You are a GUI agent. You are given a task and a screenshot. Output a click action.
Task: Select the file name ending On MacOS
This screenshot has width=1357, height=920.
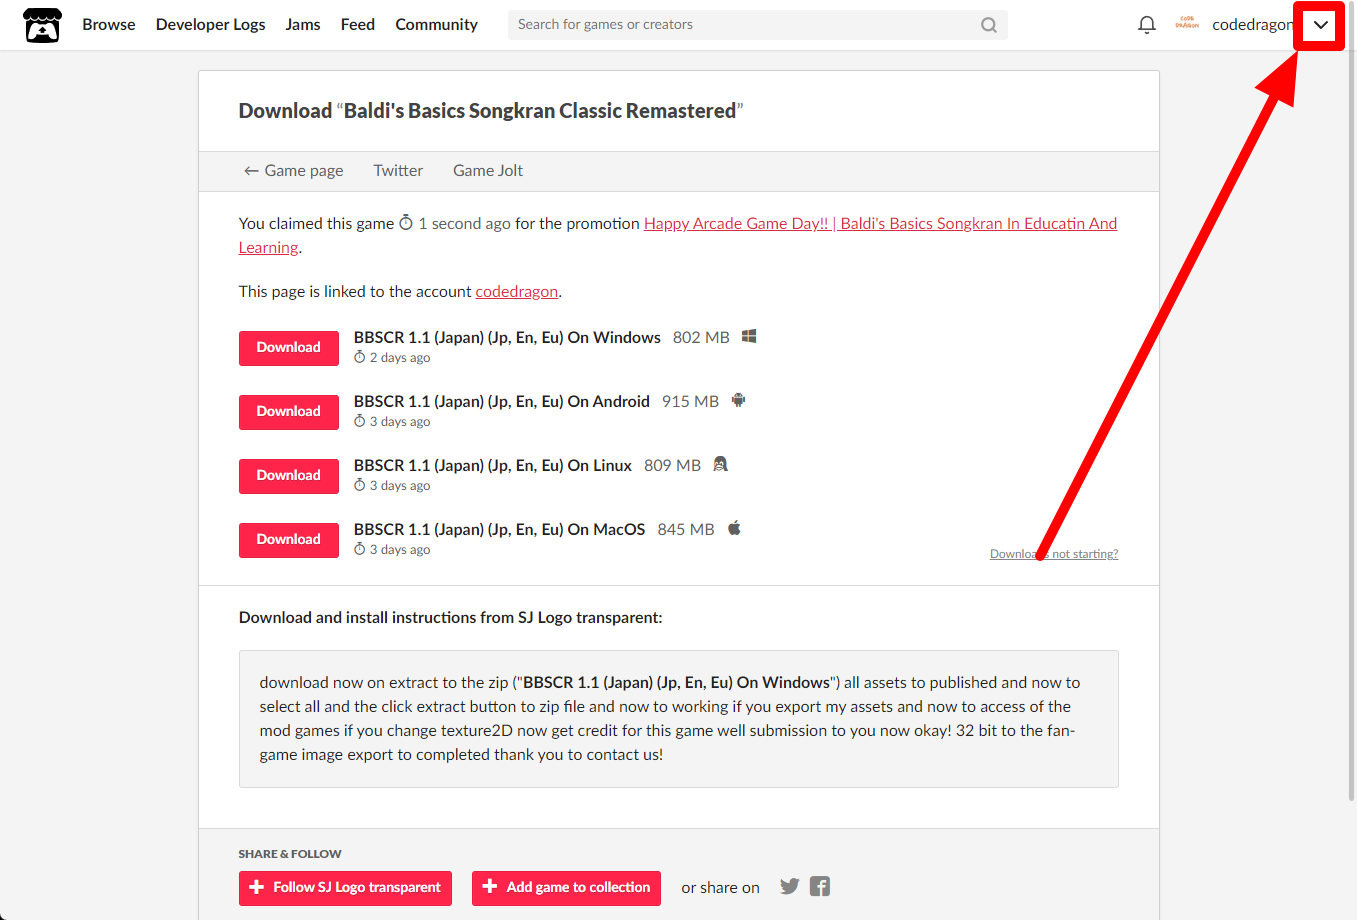coord(500,530)
